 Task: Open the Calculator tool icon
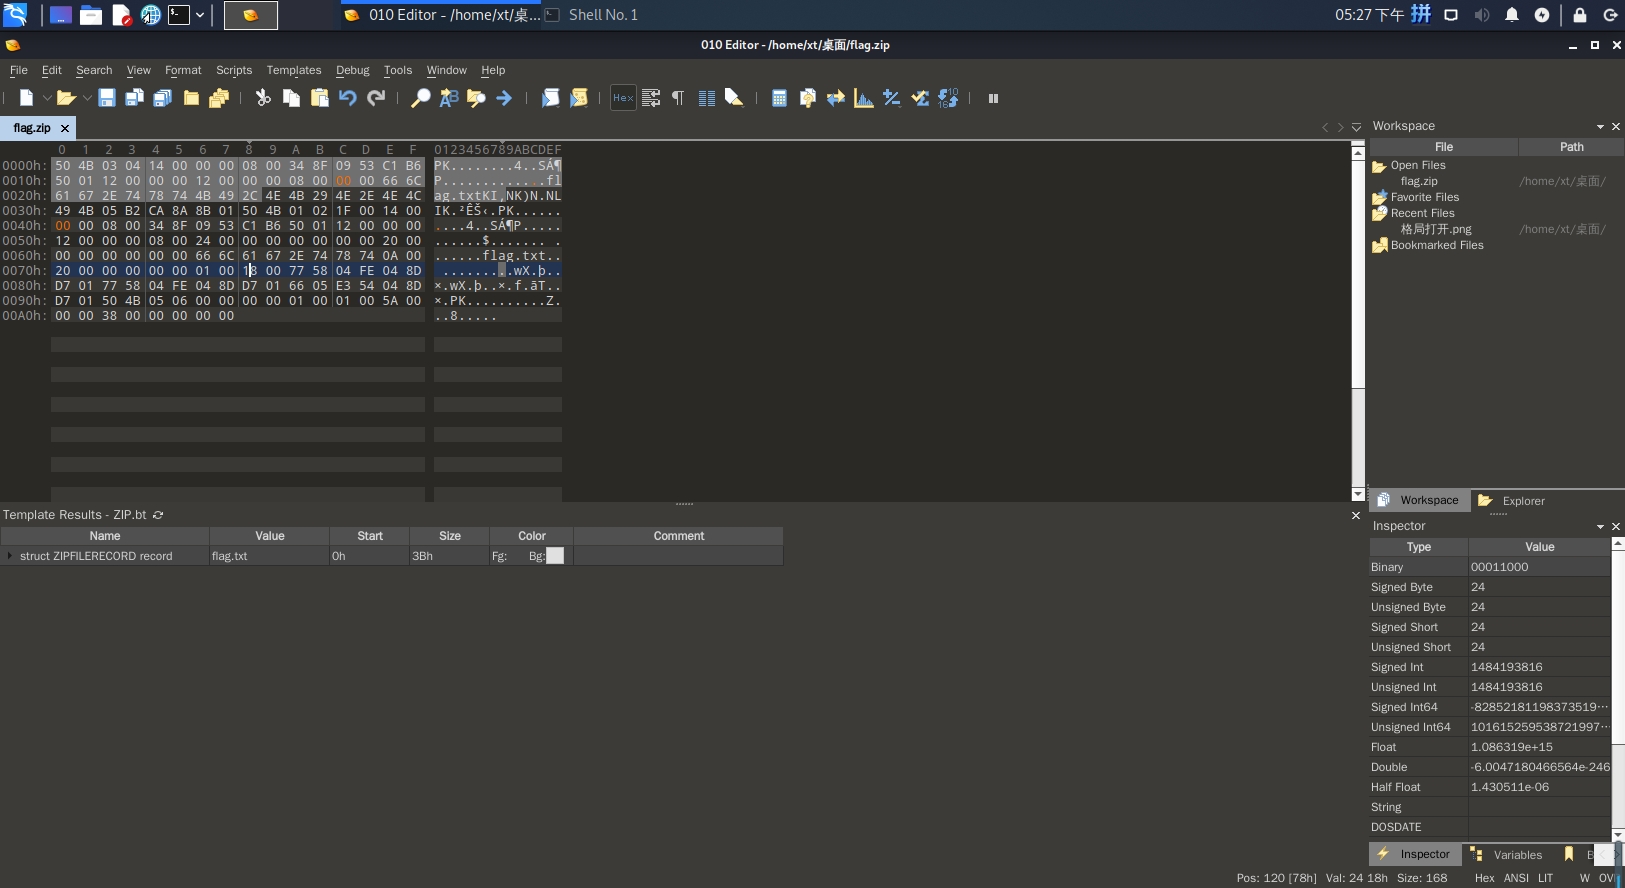779,98
